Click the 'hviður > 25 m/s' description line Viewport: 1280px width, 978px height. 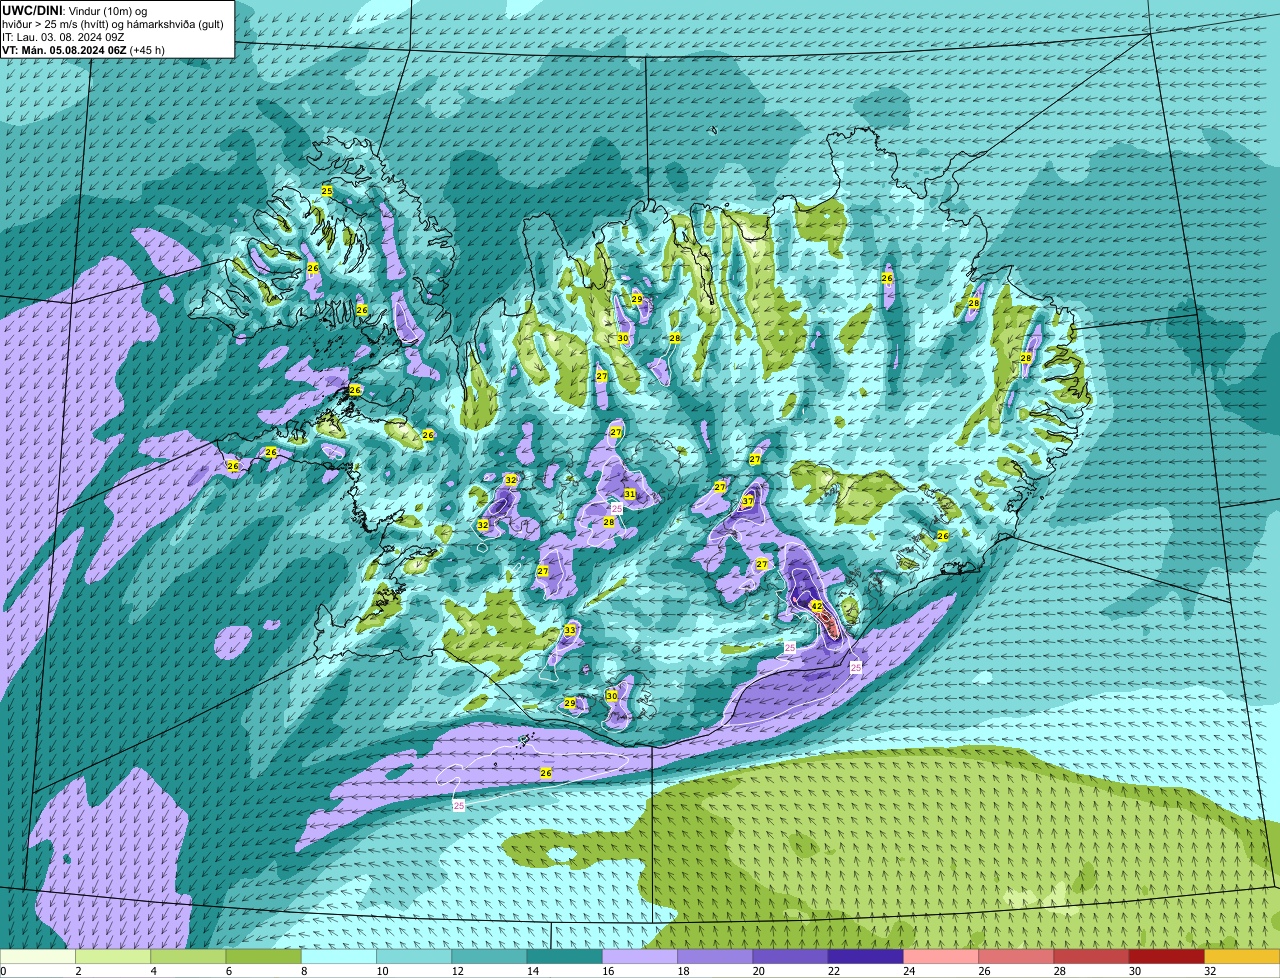click(113, 24)
